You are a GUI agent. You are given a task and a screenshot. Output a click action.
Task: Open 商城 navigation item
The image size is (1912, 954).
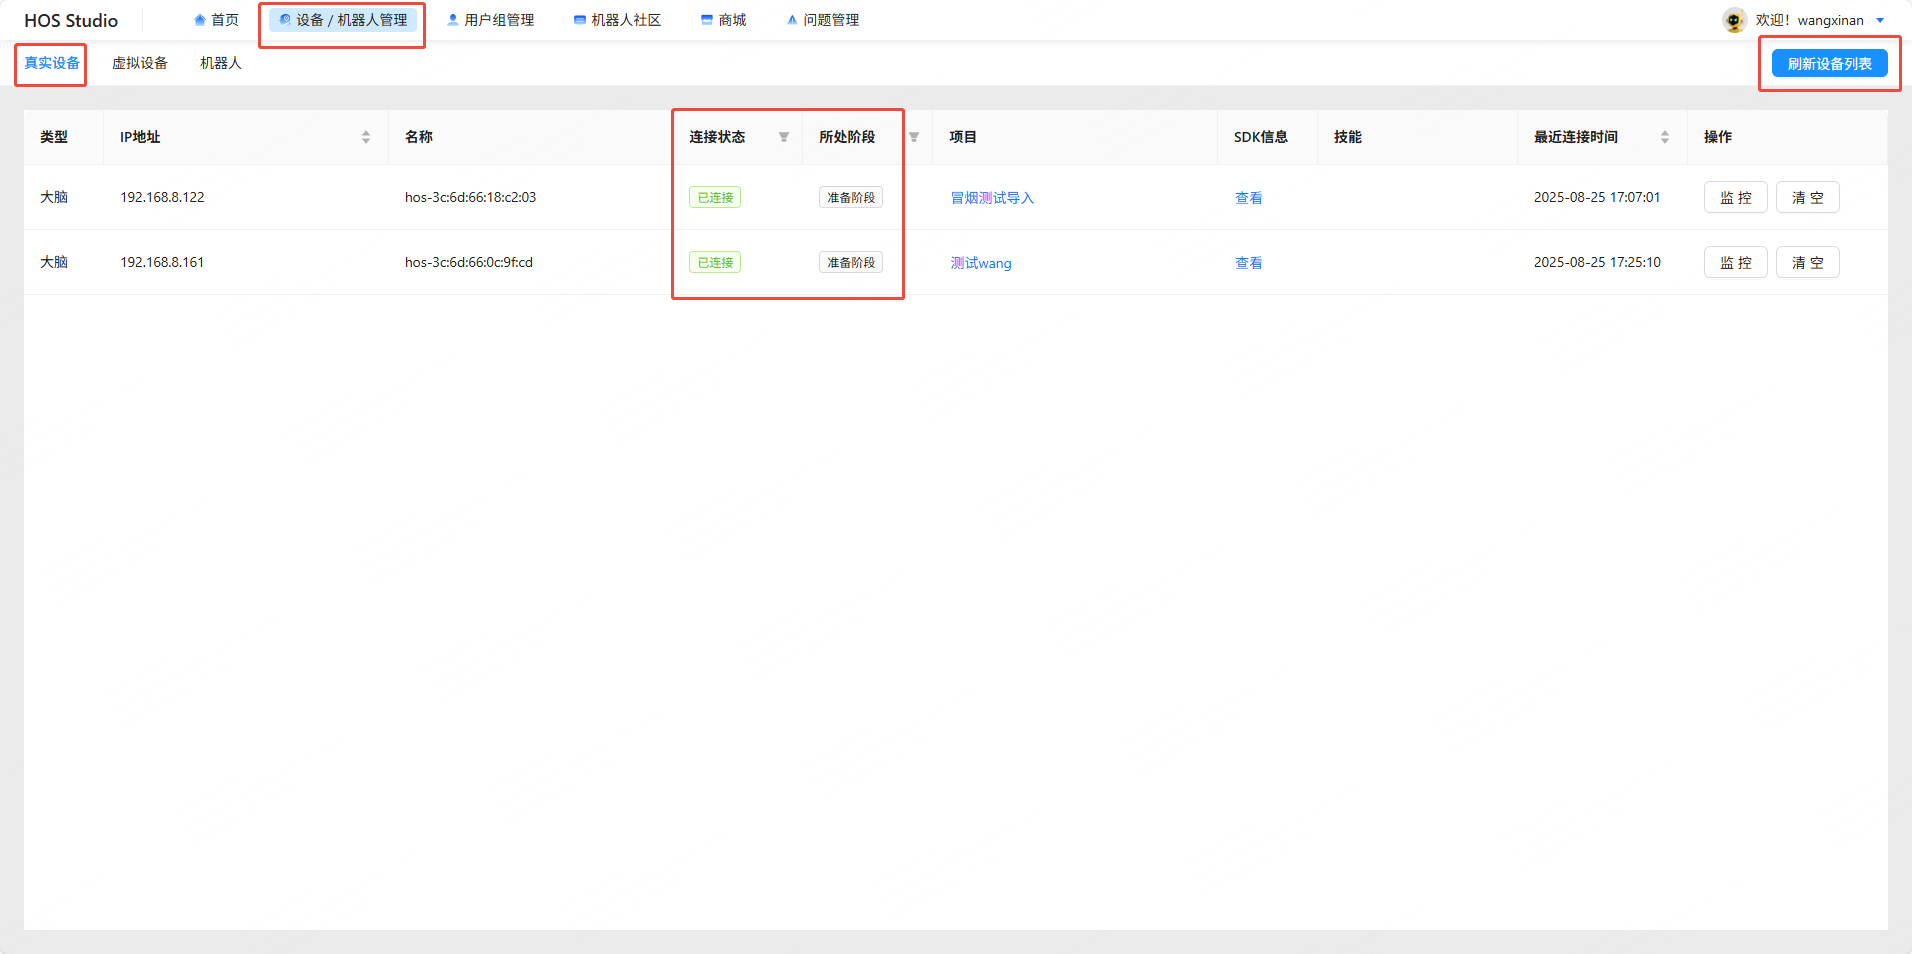tap(723, 20)
